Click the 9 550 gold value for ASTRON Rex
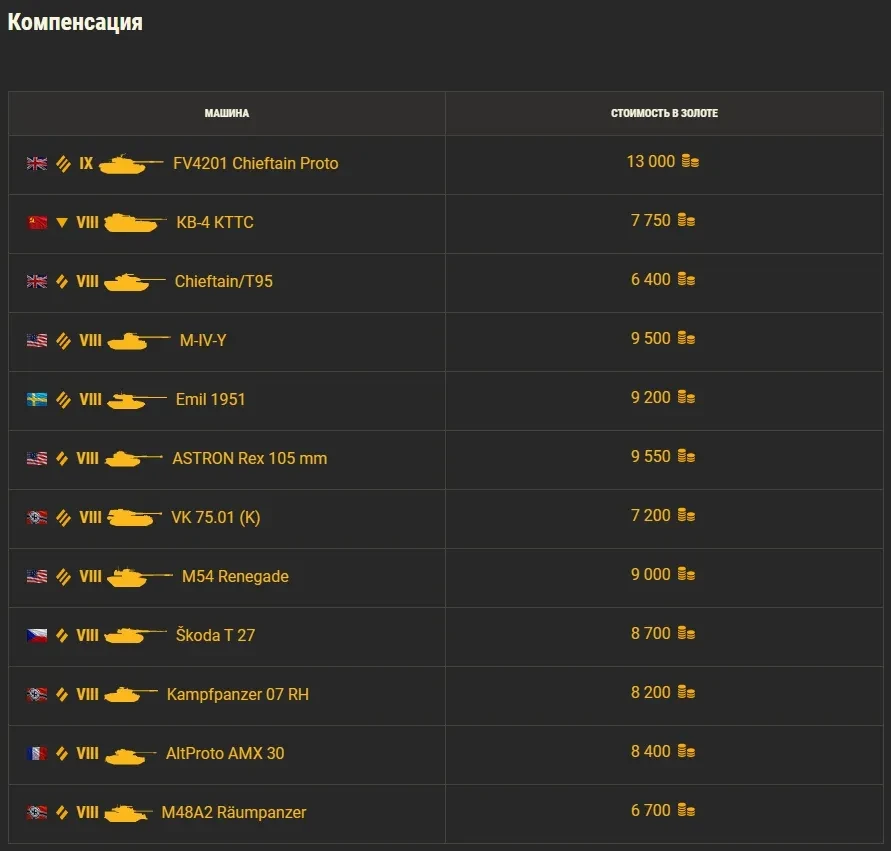The height and width of the screenshot is (851, 891). pos(650,456)
